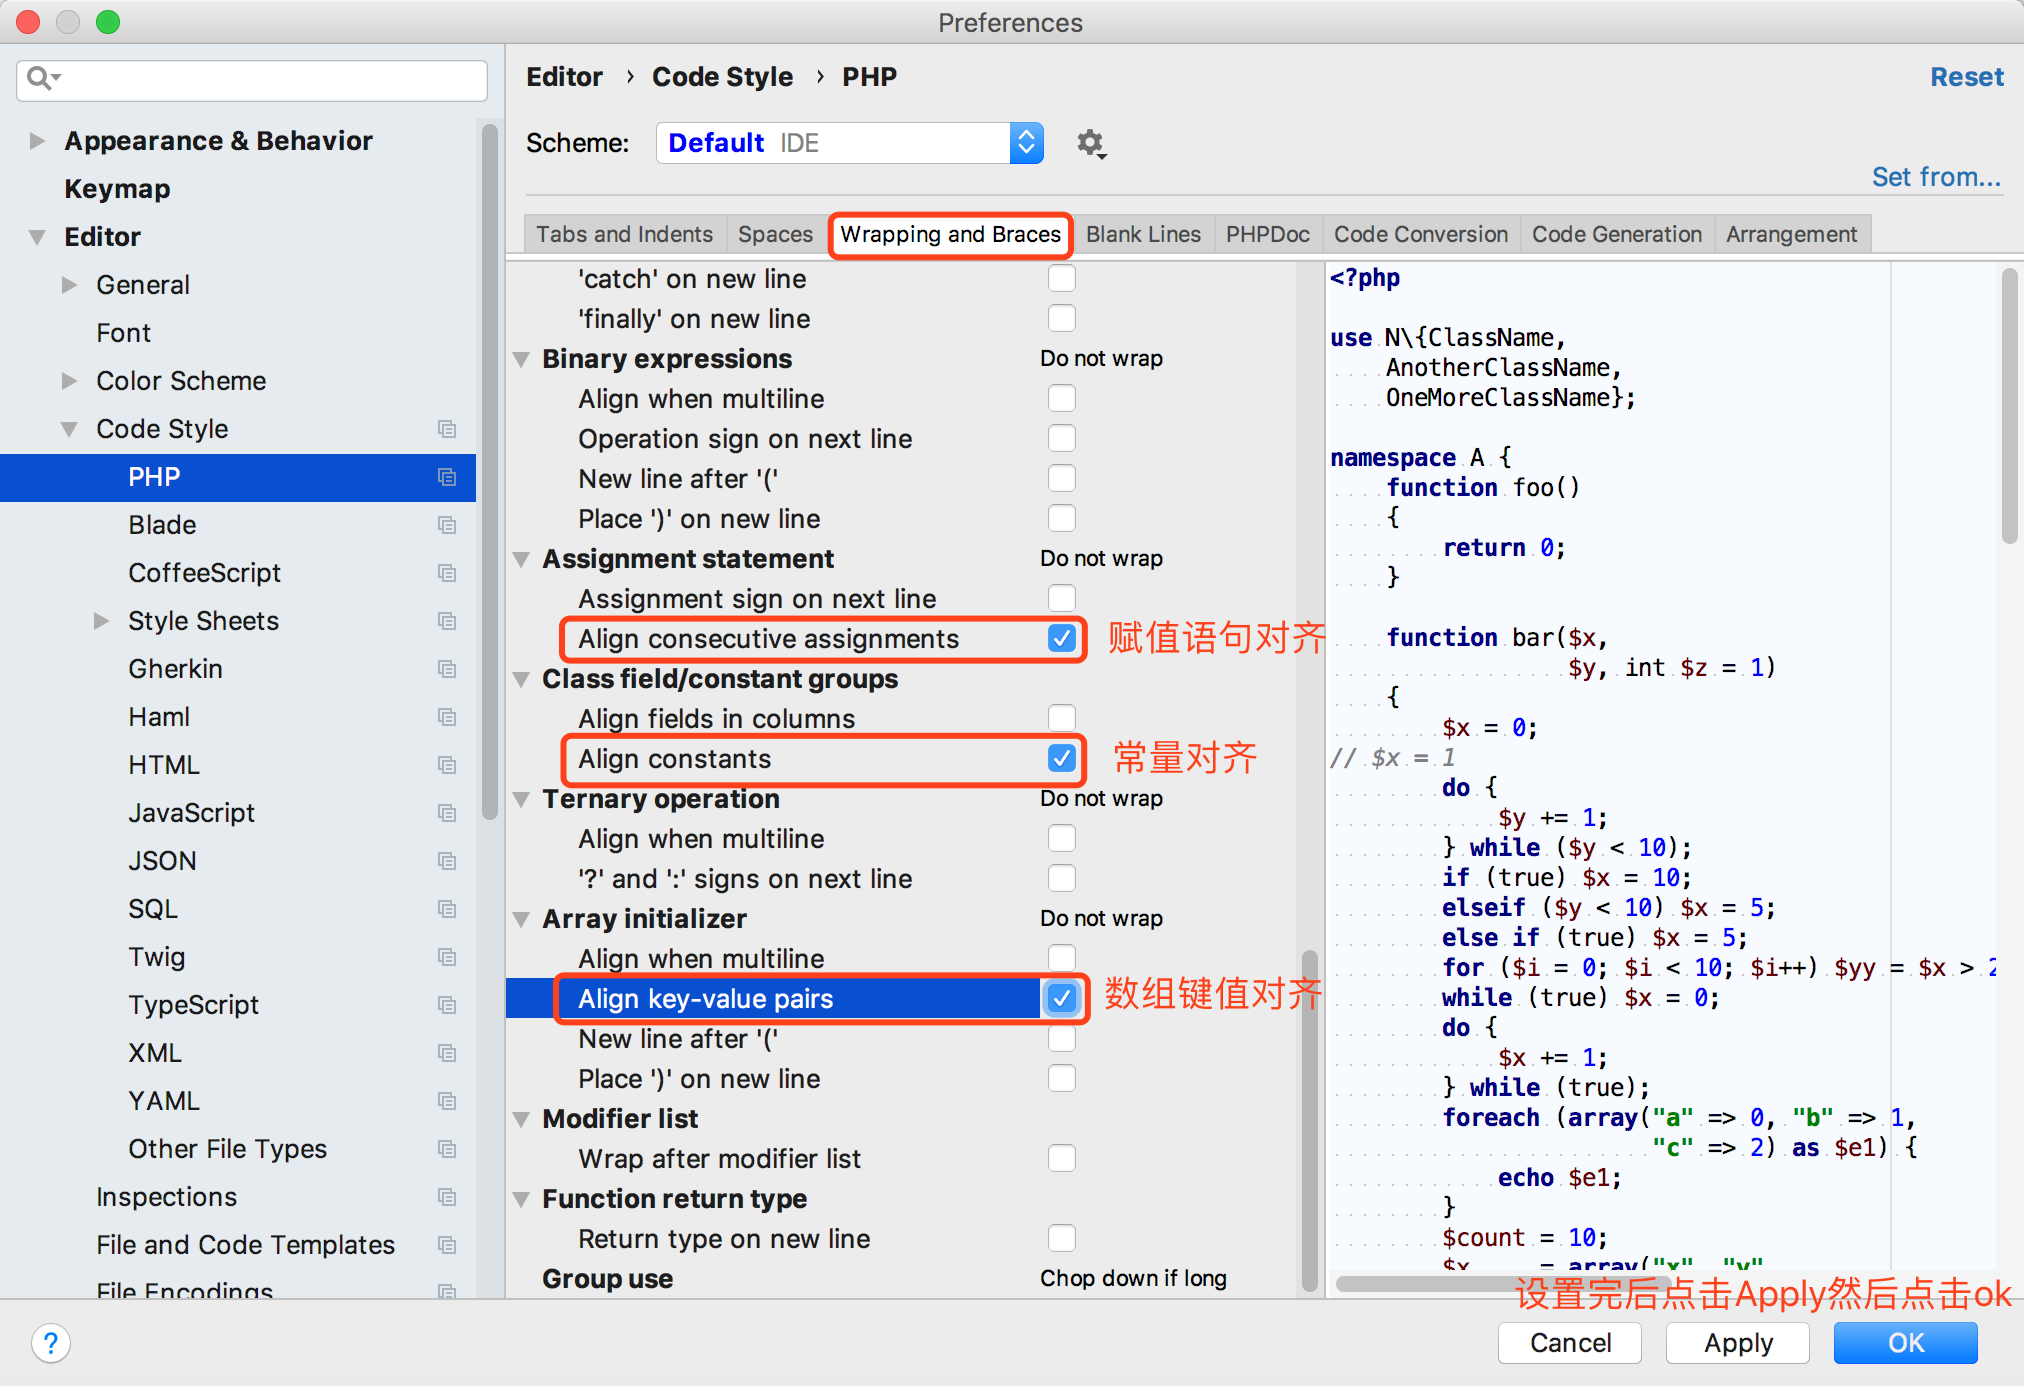Screen dimensions: 2024x1386
Task: Click the scheme settings gear icon
Action: tap(1090, 143)
